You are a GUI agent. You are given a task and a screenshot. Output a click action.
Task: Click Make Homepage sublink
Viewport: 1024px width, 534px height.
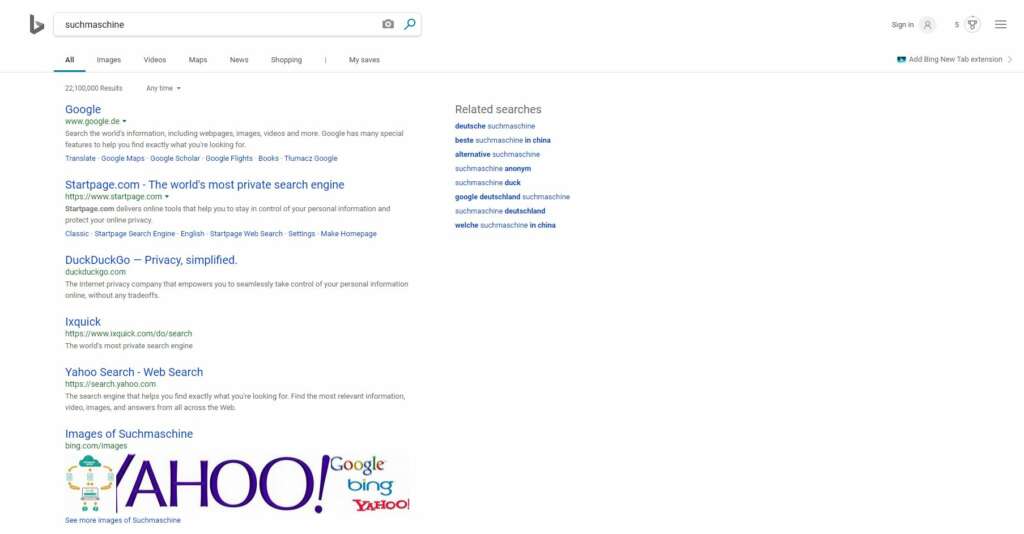click(x=349, y=234)
